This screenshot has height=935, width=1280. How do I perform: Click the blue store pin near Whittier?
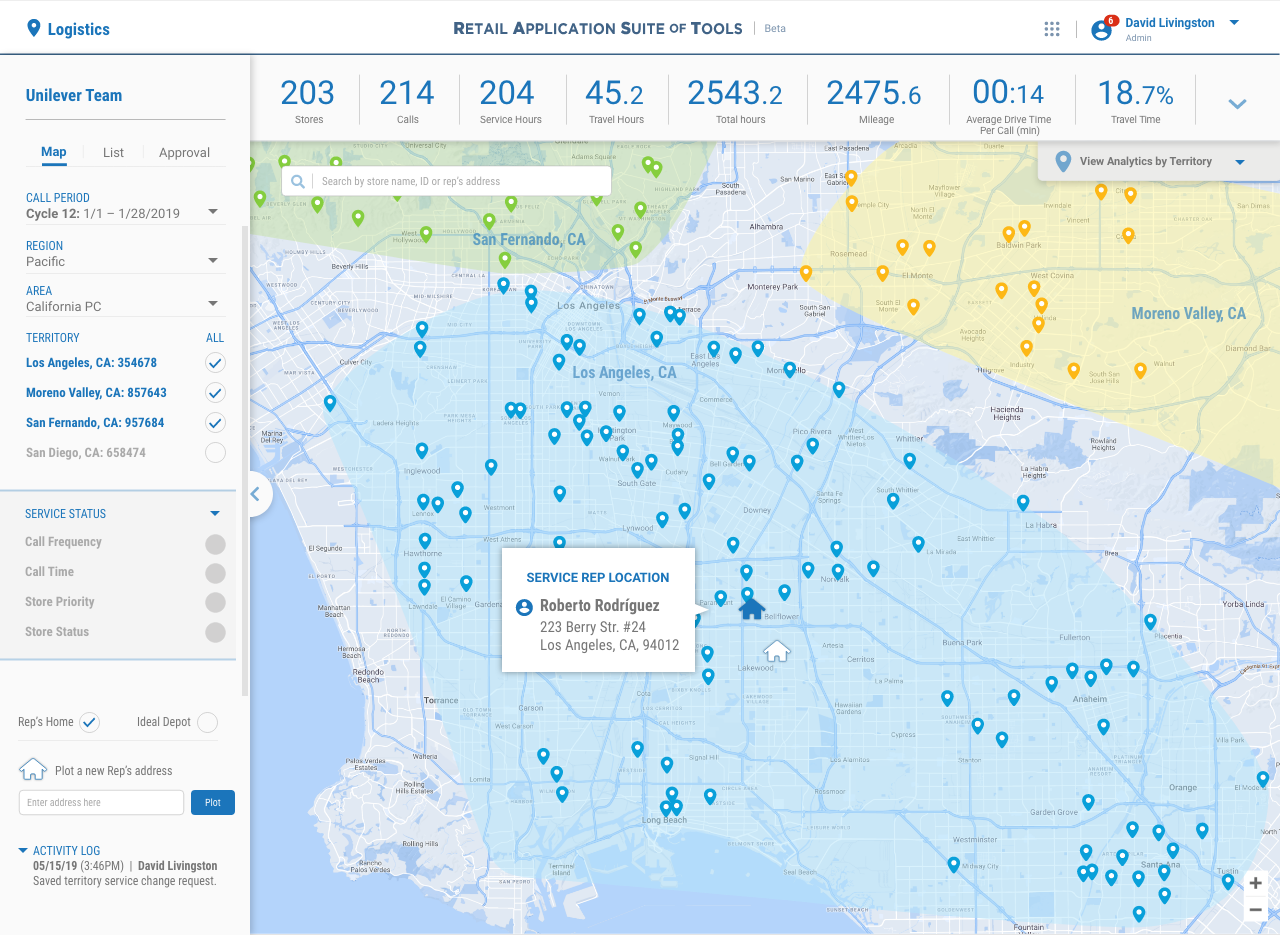909,461
